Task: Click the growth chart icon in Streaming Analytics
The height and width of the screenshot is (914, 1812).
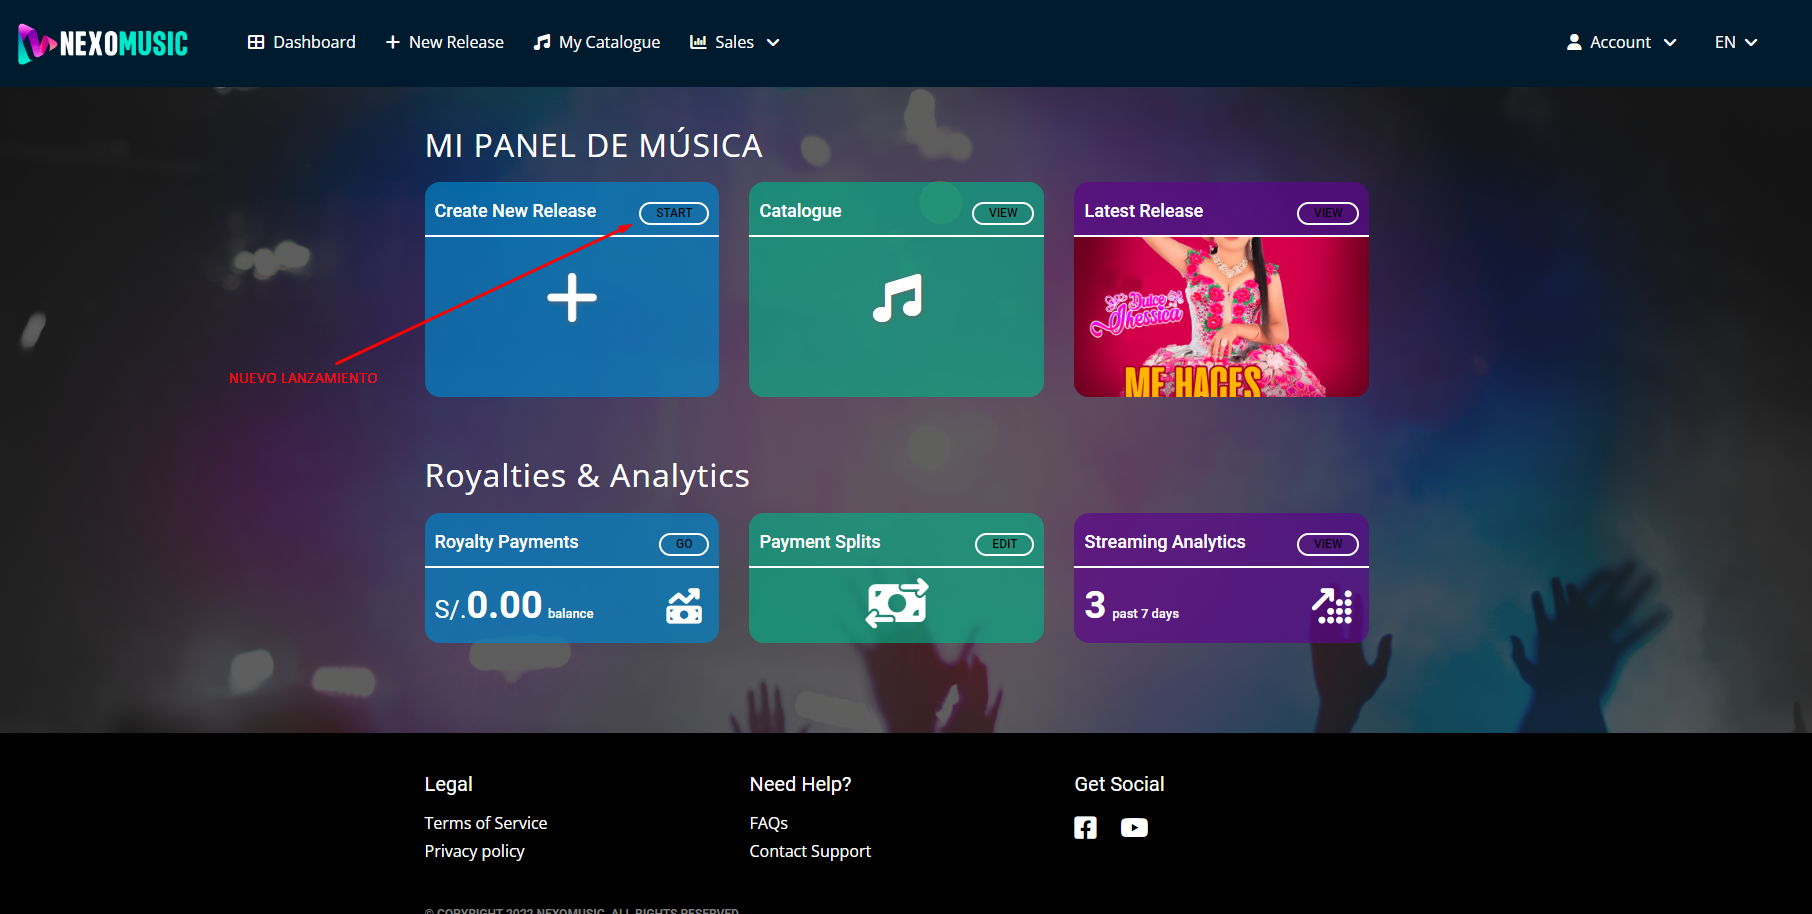Action: pyautogui.click(x=1332, y=605)
